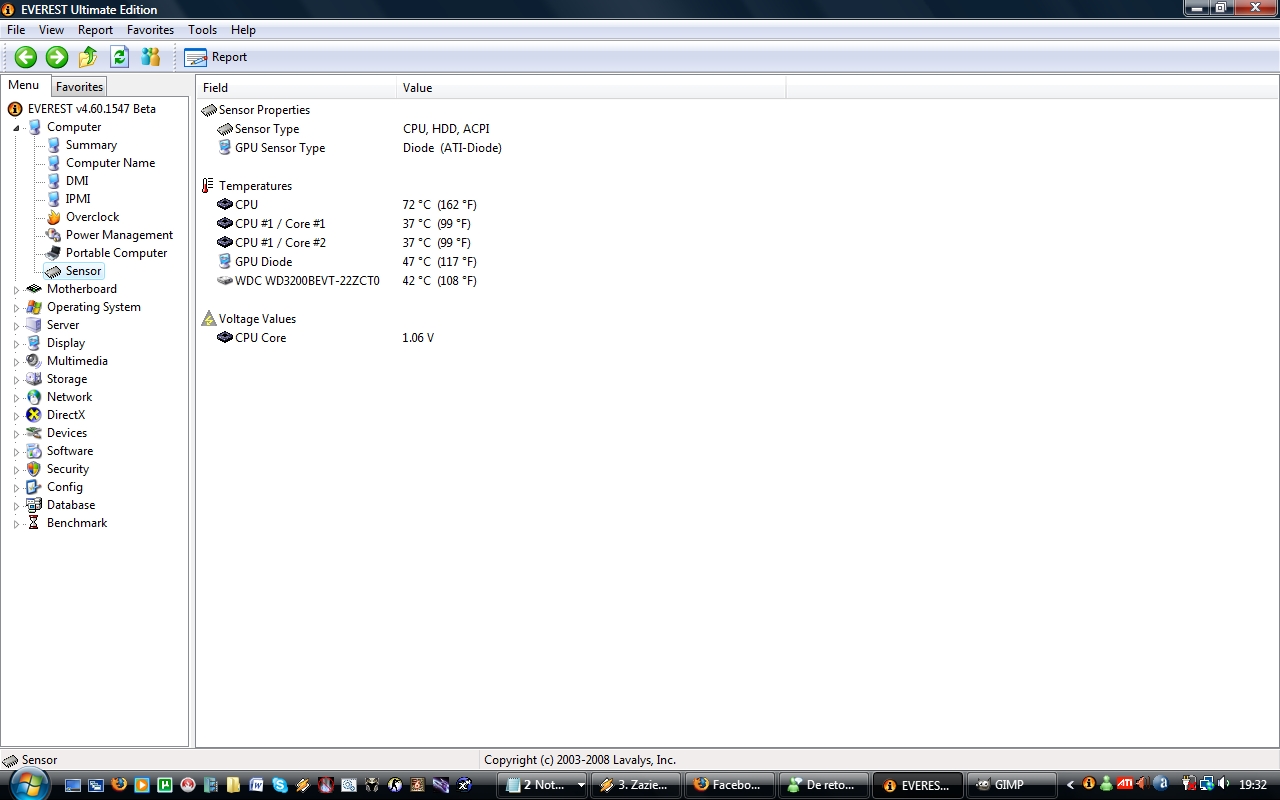Expand the Display tree node
1280x800 pixels.
tap(16, 344)
